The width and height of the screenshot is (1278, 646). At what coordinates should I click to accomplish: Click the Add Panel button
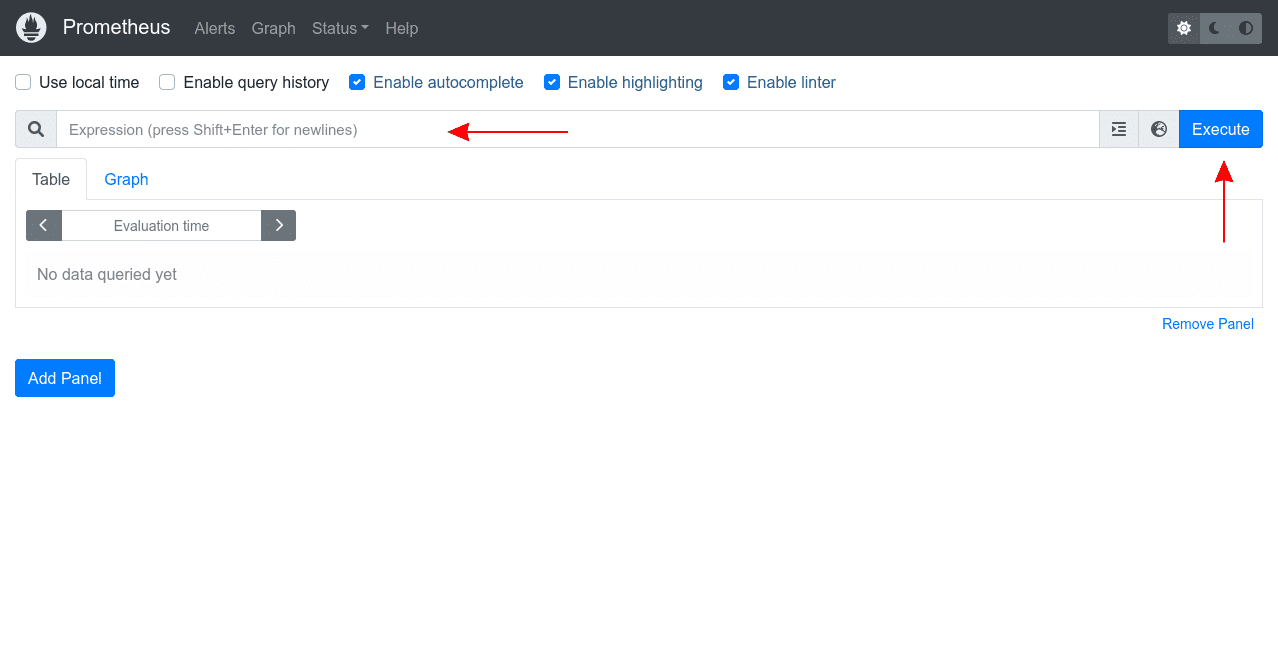[64, 378]
